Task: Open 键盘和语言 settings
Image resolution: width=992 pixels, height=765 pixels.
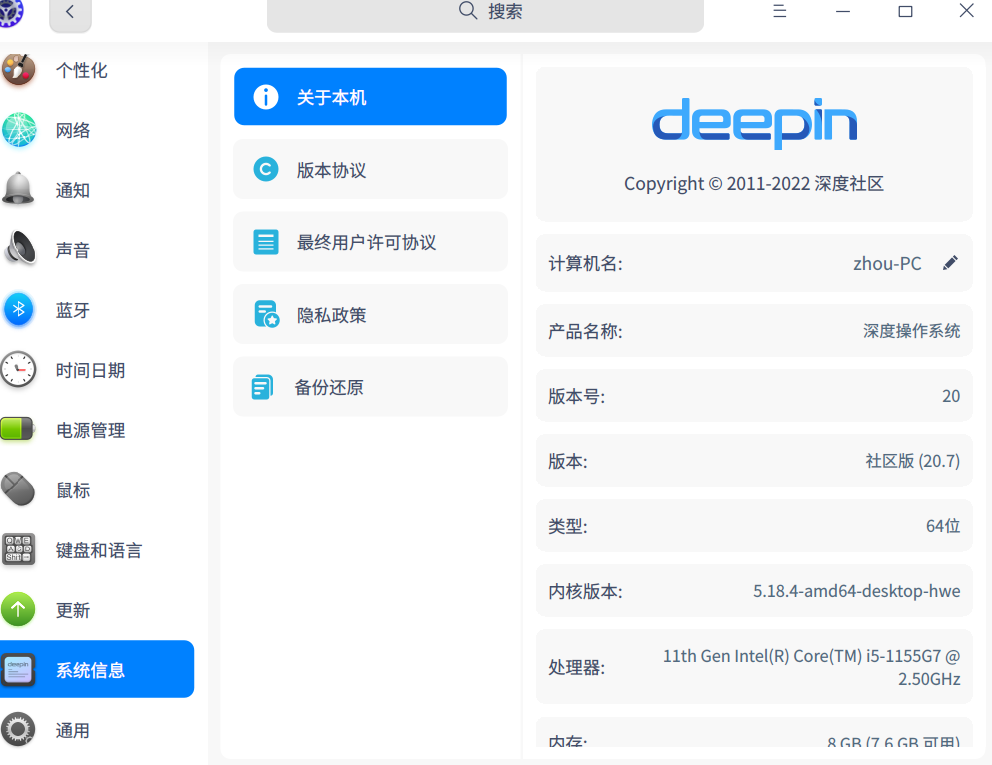Action: coord(102,550)
